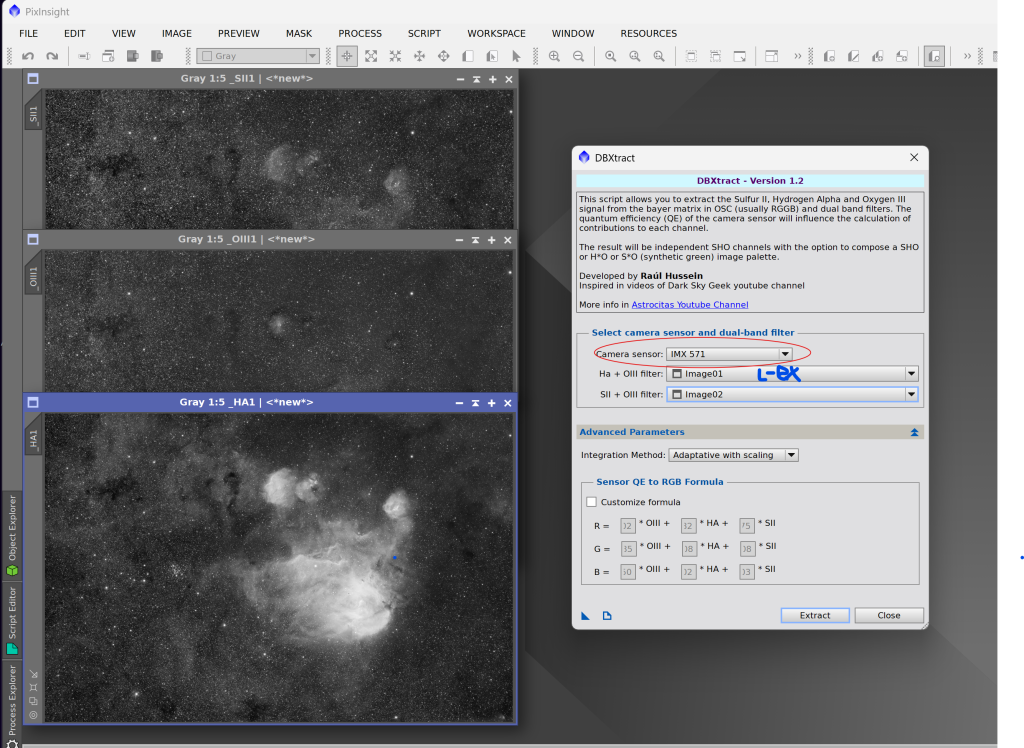Click the document icon at DBXtract bottom-left
This screenshot has width=1024, height=748.
click(607, 615)
